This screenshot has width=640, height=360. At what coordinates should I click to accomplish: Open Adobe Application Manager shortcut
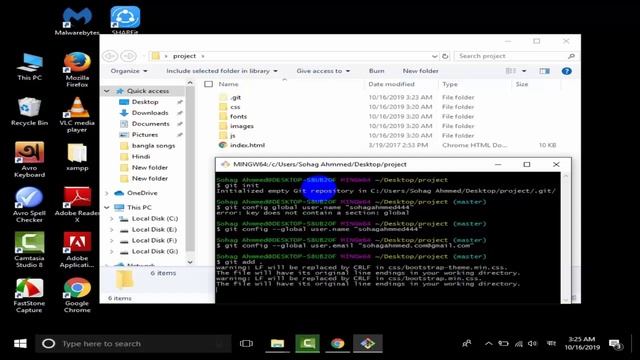pyautogui.click(x=77, y=250)
